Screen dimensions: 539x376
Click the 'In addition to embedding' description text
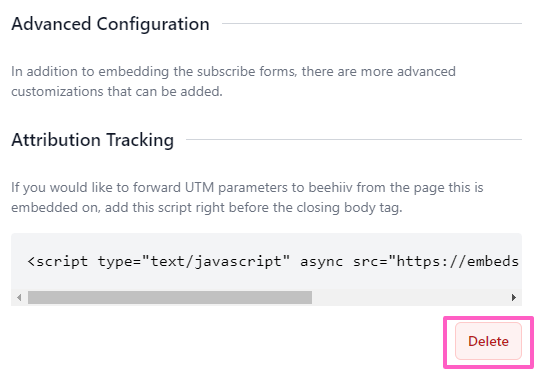pos(233,81)
